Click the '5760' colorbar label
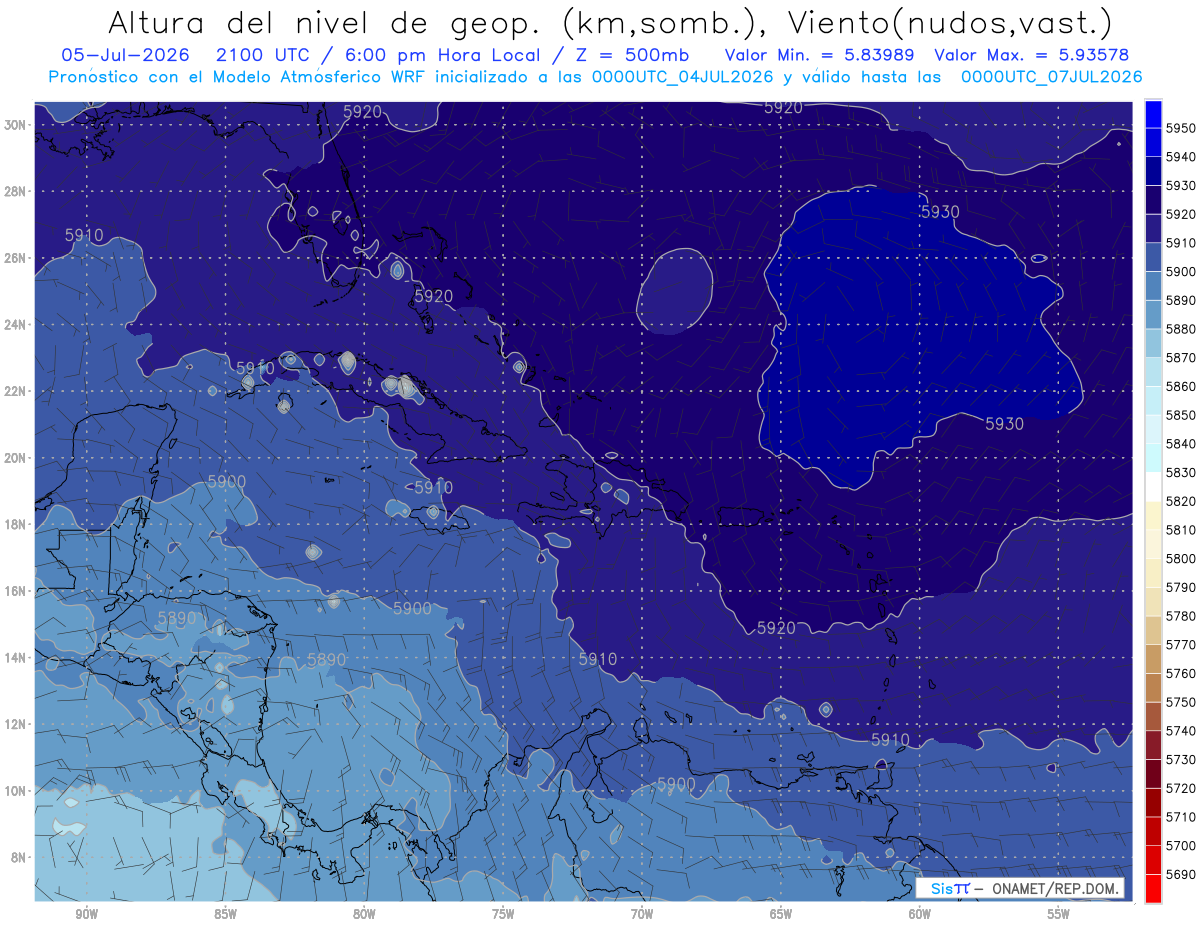The width and height of the screenshot is (1200, 927). click(1181, 673)
